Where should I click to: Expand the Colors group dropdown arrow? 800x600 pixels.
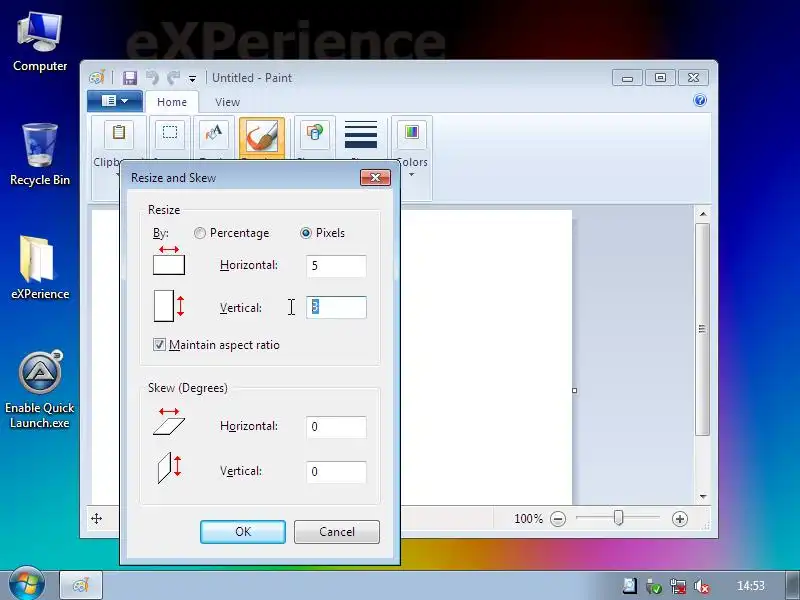[x=411, y=174]
